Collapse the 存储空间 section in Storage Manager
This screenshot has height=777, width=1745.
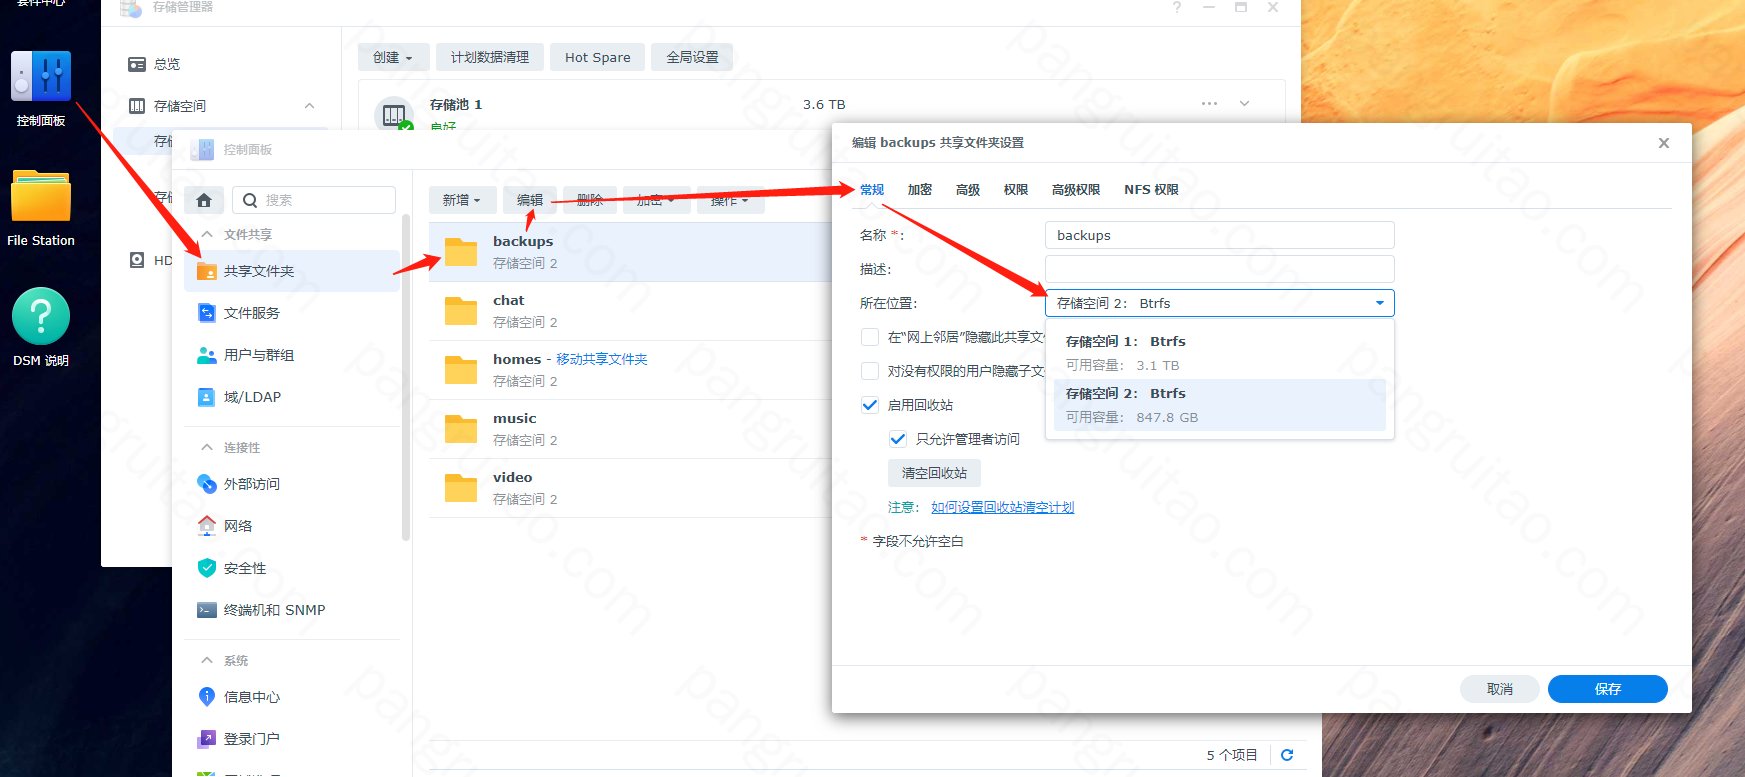pos(310,106)
